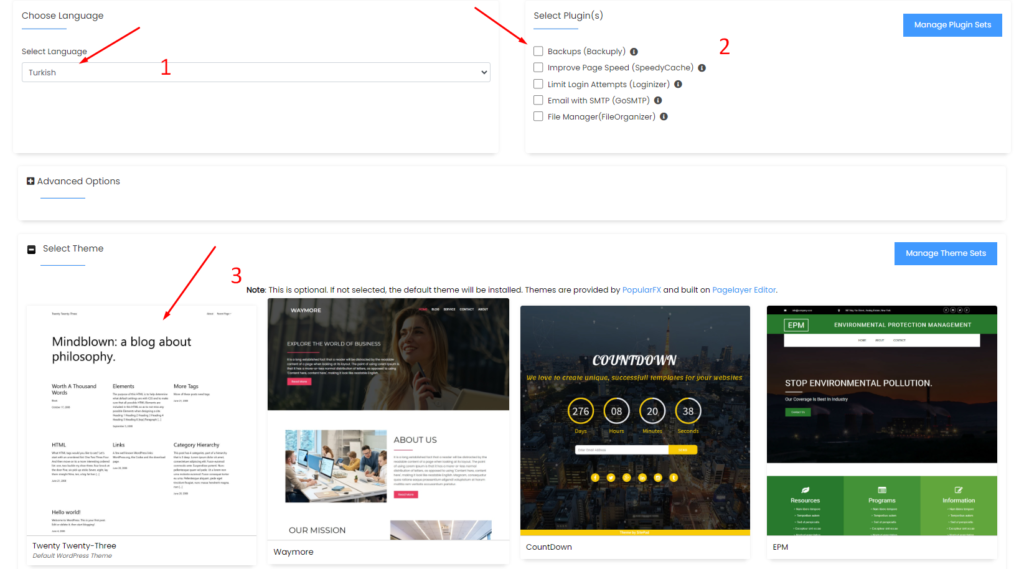The height and width of the screenshot is (569, 1024).
Task: Open the PopularFX link
Action: [x=641, y=290]
